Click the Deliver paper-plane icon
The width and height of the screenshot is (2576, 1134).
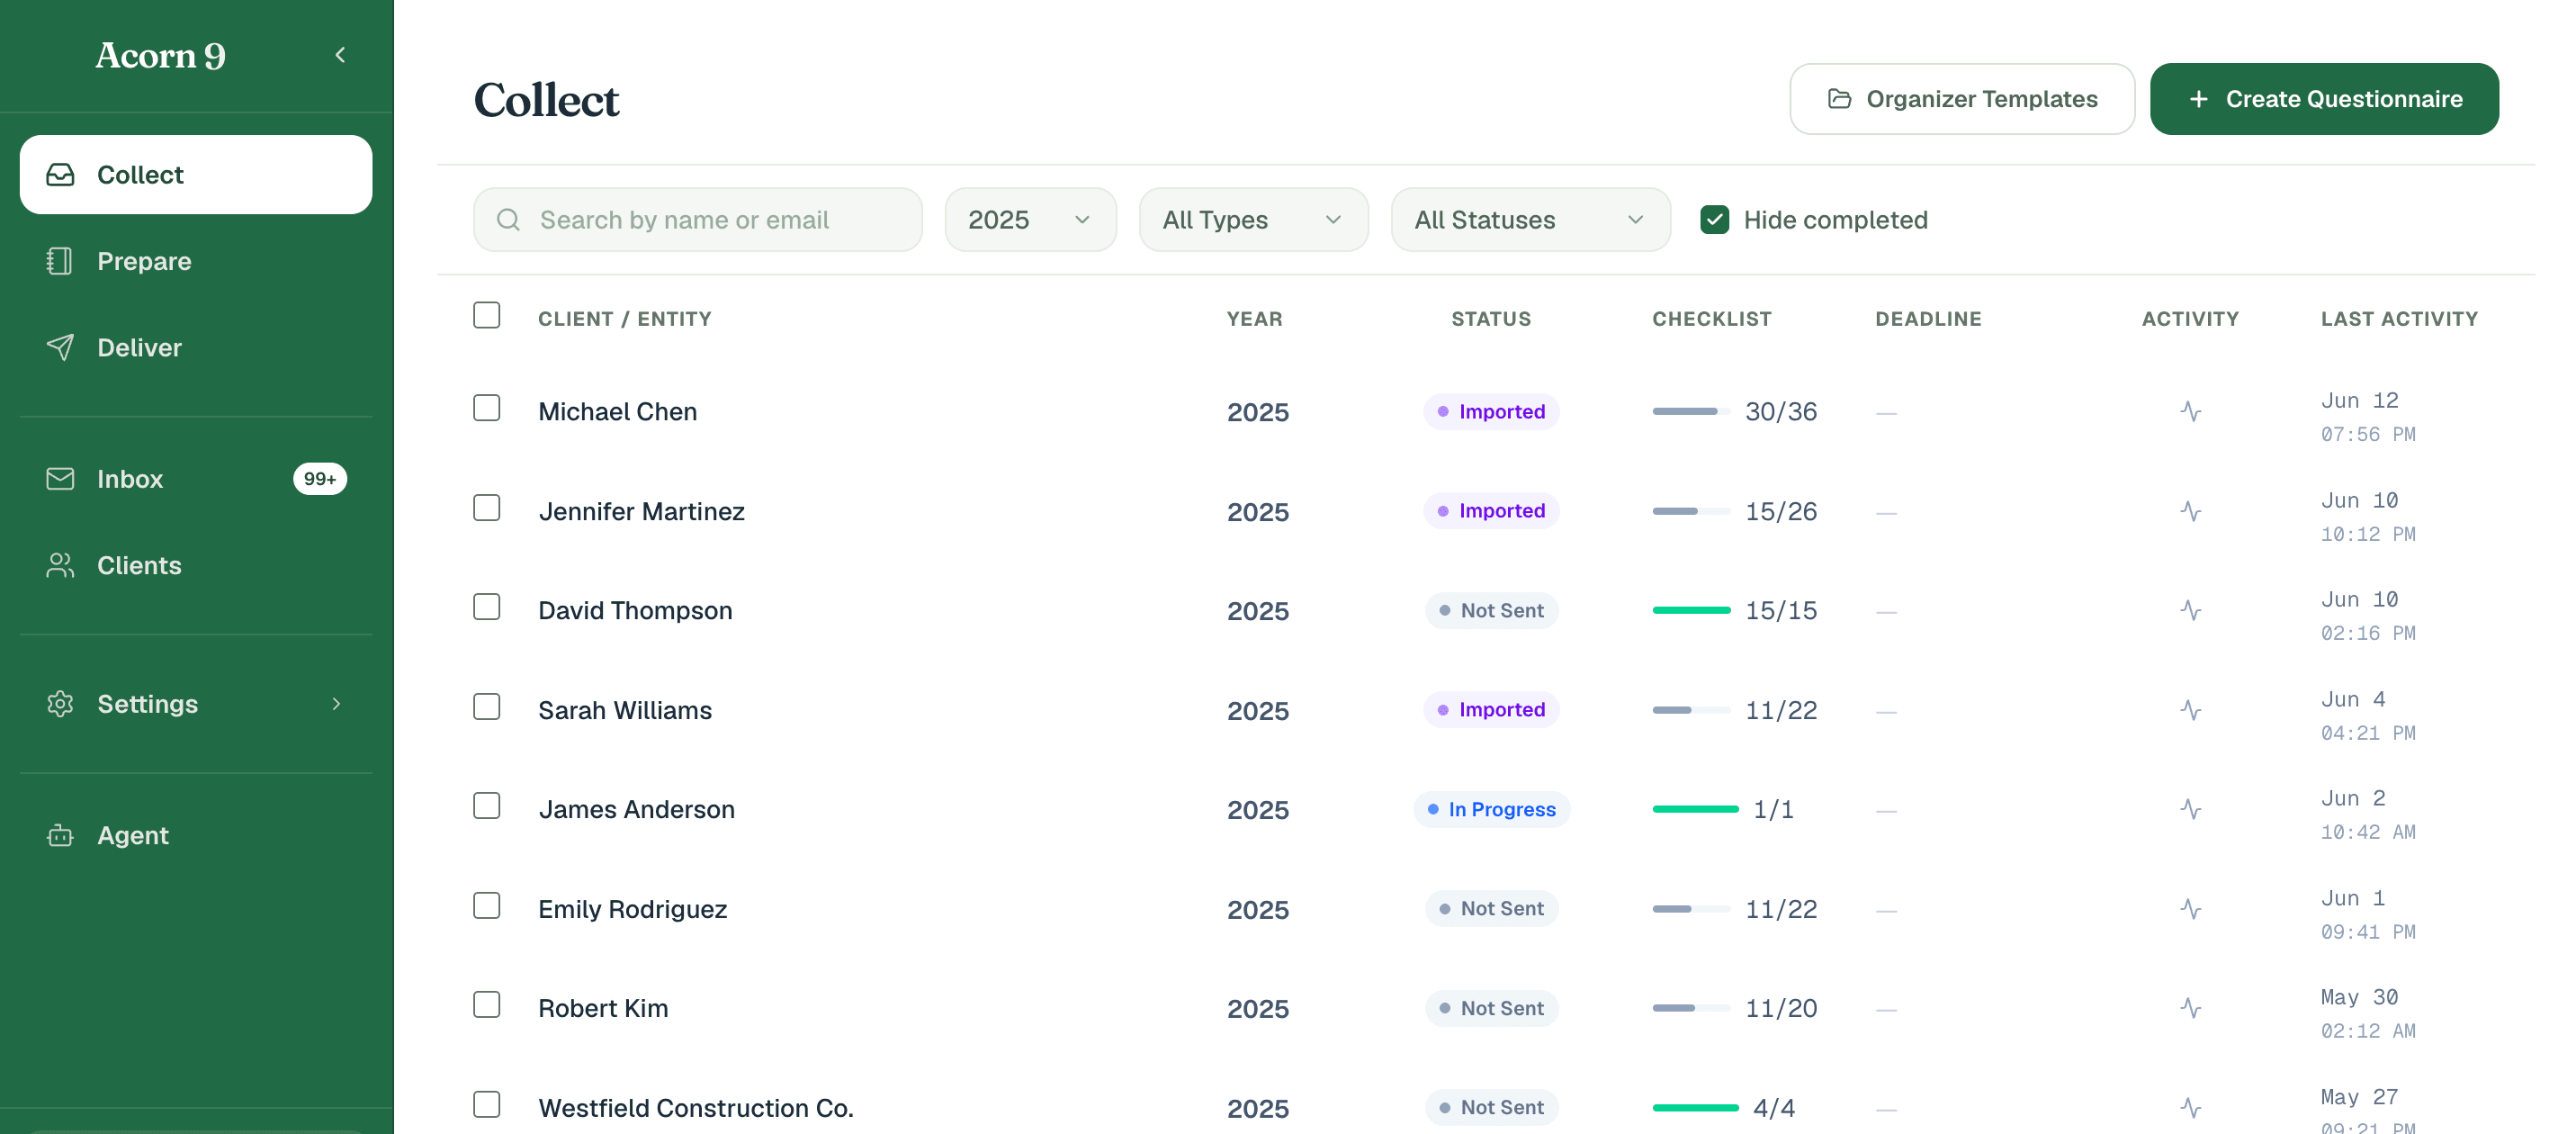[x=60, y=347]
